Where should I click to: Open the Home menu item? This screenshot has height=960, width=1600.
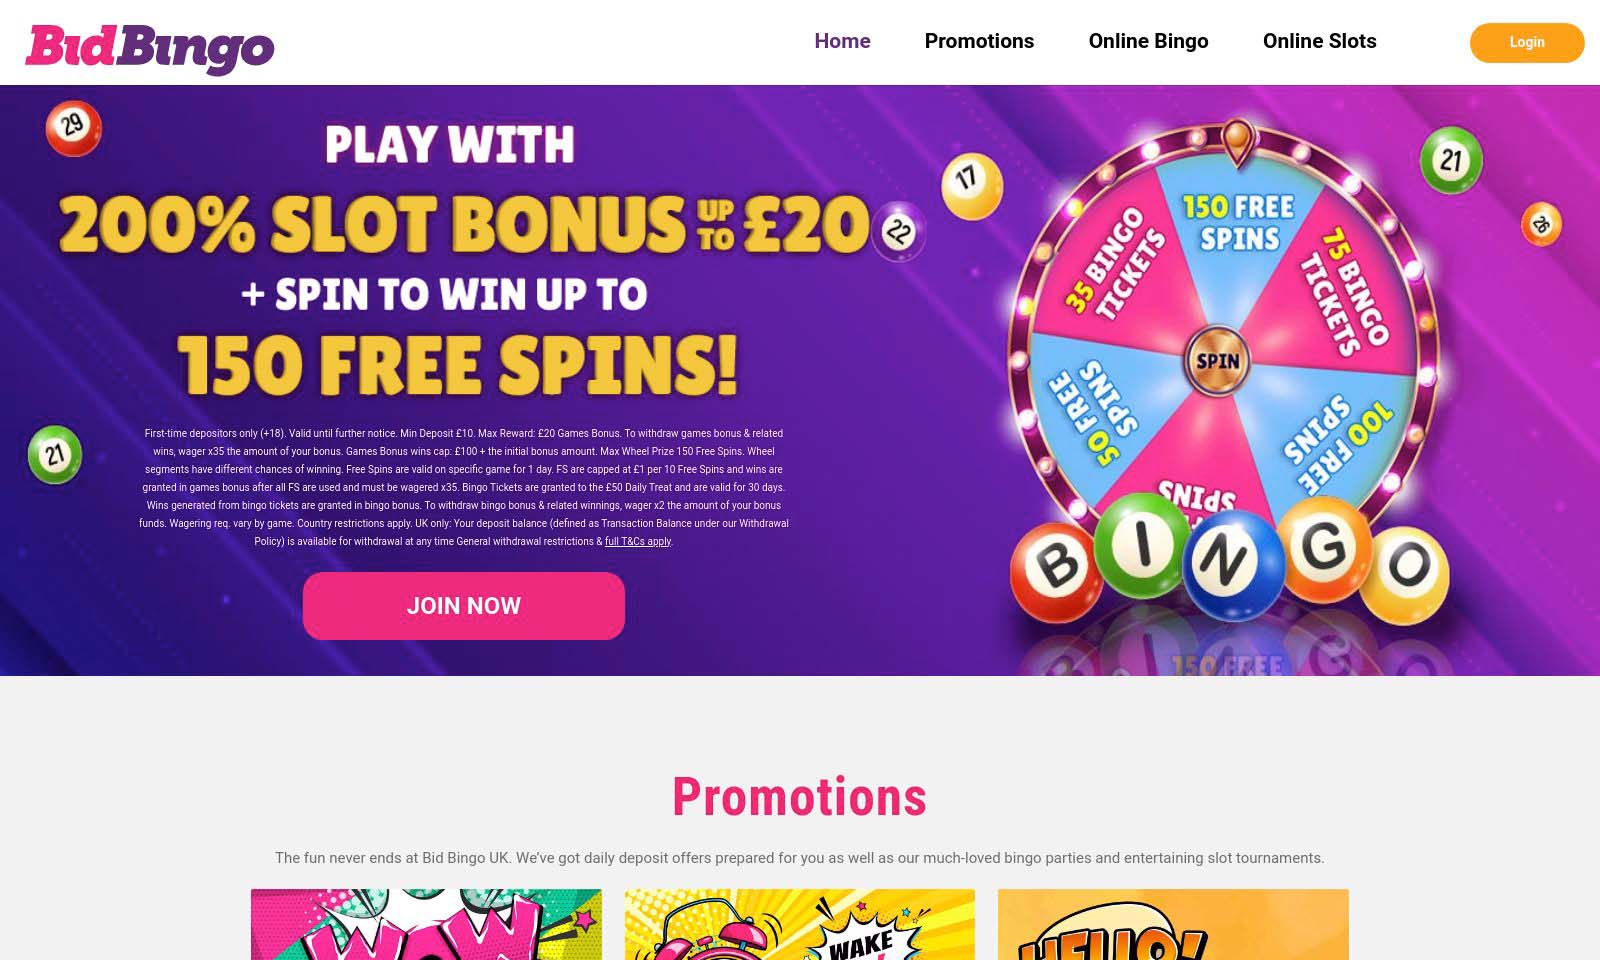point(842,41)
